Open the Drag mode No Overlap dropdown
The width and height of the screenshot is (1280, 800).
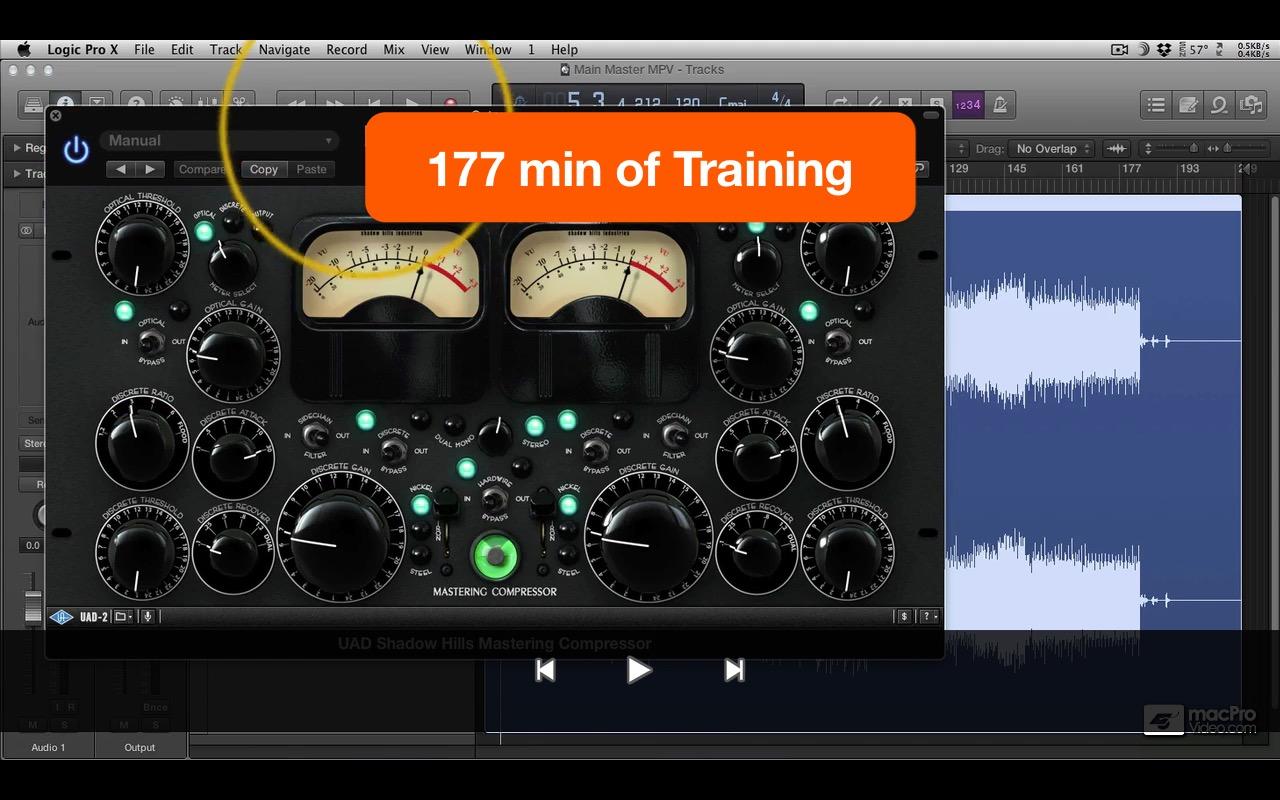[1052, 149]
